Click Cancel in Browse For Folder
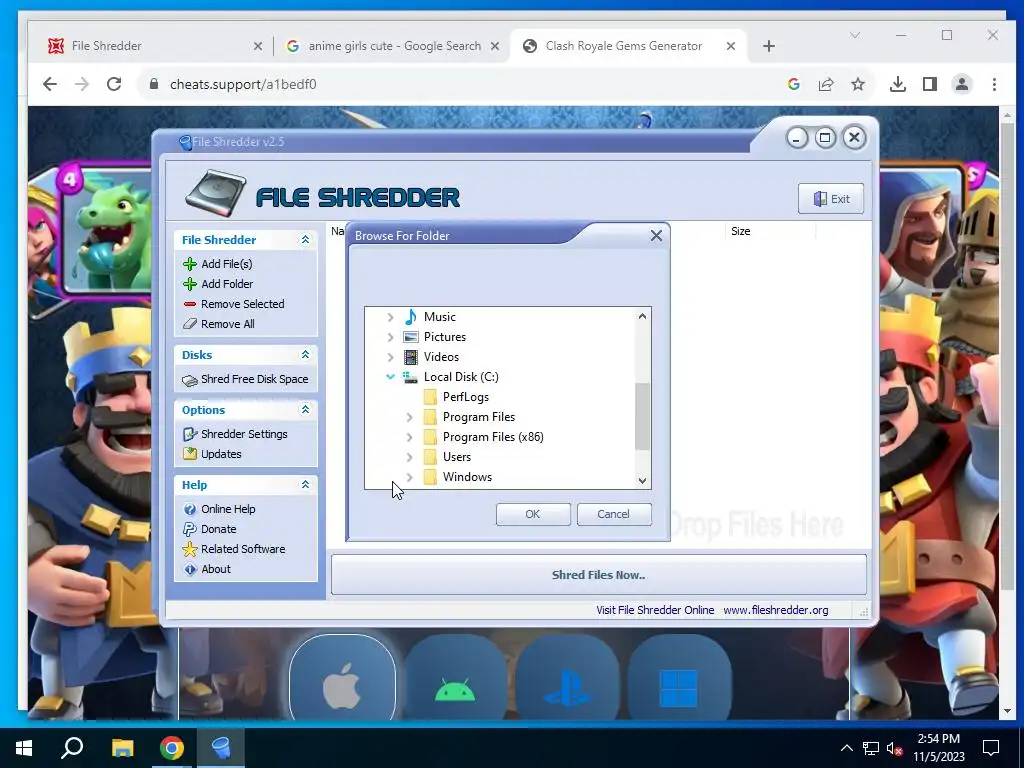 click(614, 515)
